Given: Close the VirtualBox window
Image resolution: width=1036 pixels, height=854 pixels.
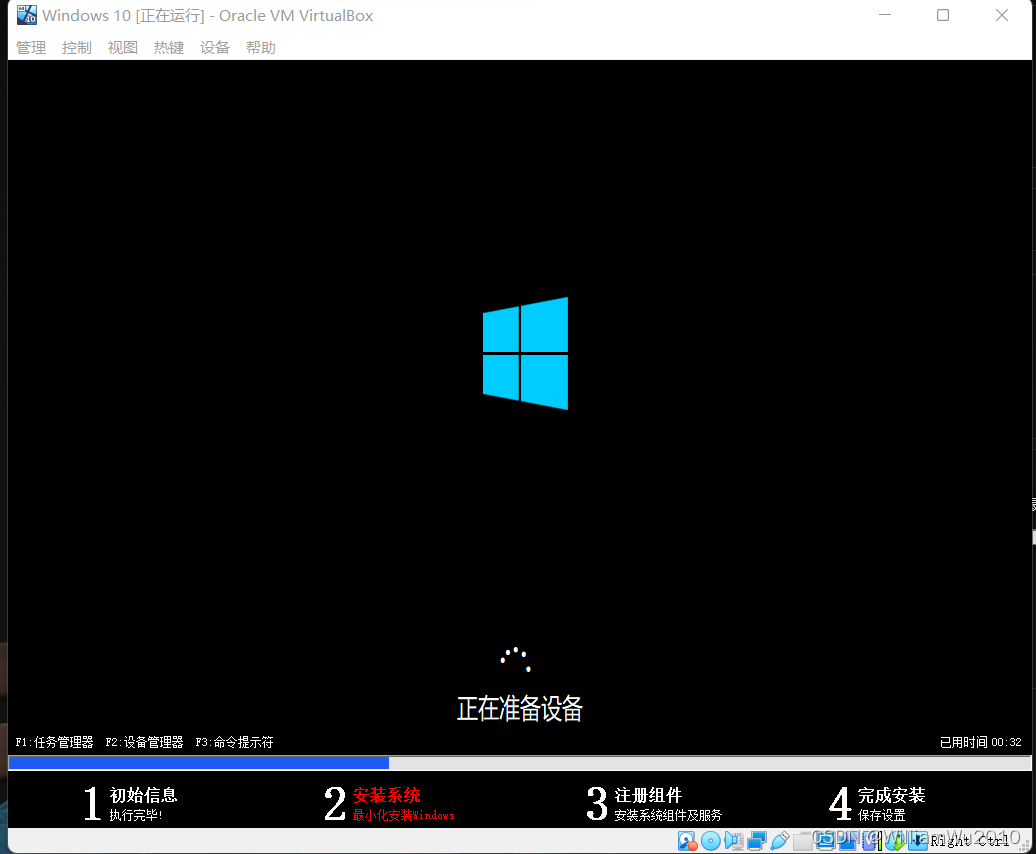Looking at the screenshot, I should 1002,15.
